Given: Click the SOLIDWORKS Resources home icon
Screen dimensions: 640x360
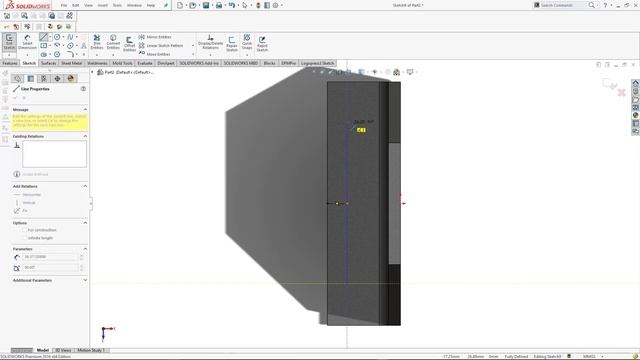Looking at the screenshot, I should click(x=636, y=83).
